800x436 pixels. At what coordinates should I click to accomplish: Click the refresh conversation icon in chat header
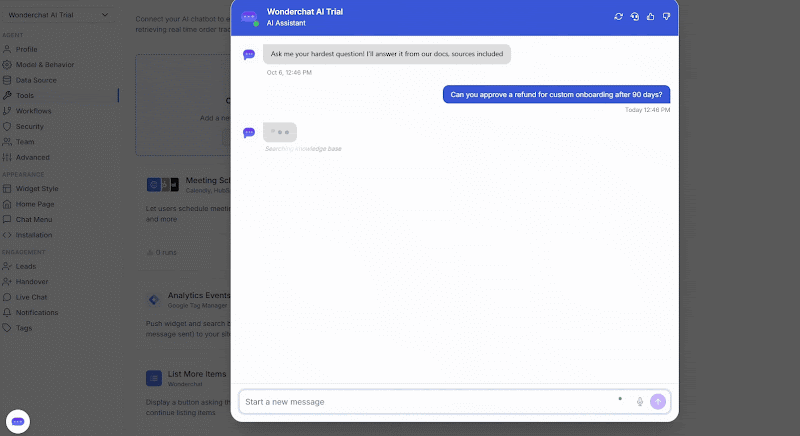click(618, 16)
